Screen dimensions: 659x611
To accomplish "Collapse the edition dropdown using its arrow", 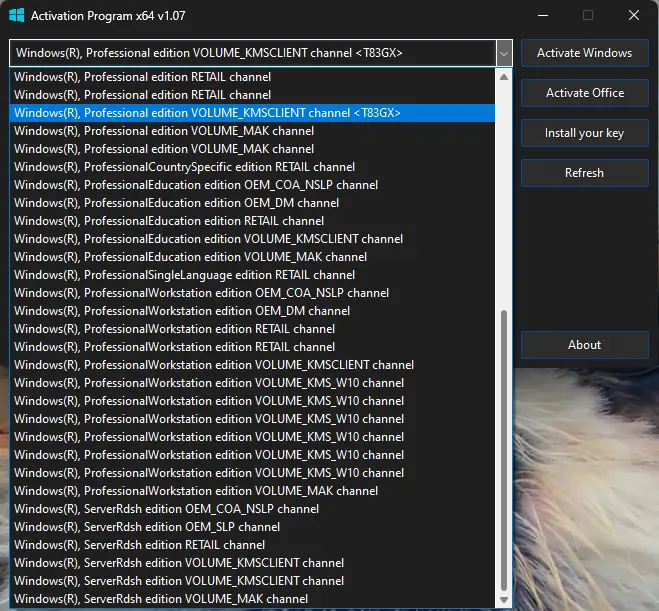I will coord(504,53).
